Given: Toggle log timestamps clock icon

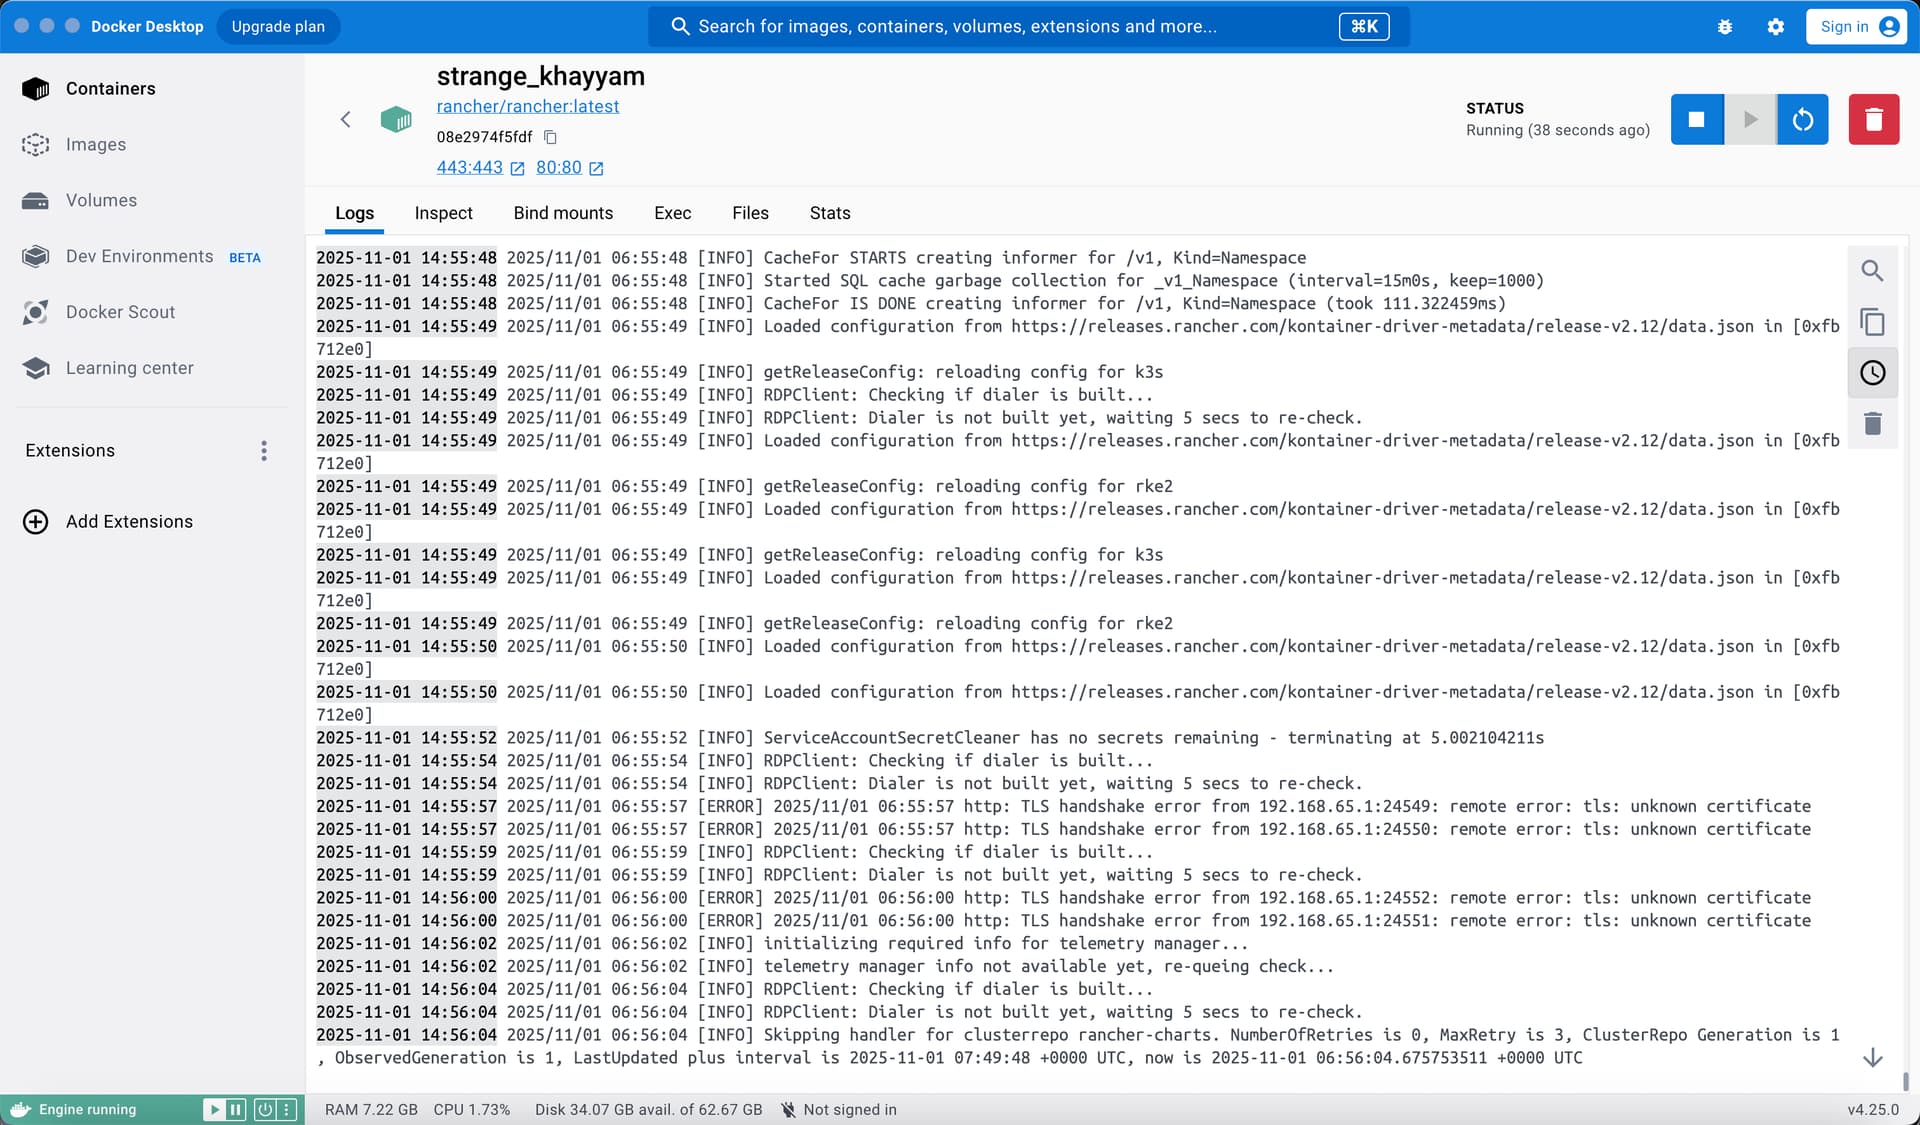Looking at the screenshot, I should [x=1872, y=373].
